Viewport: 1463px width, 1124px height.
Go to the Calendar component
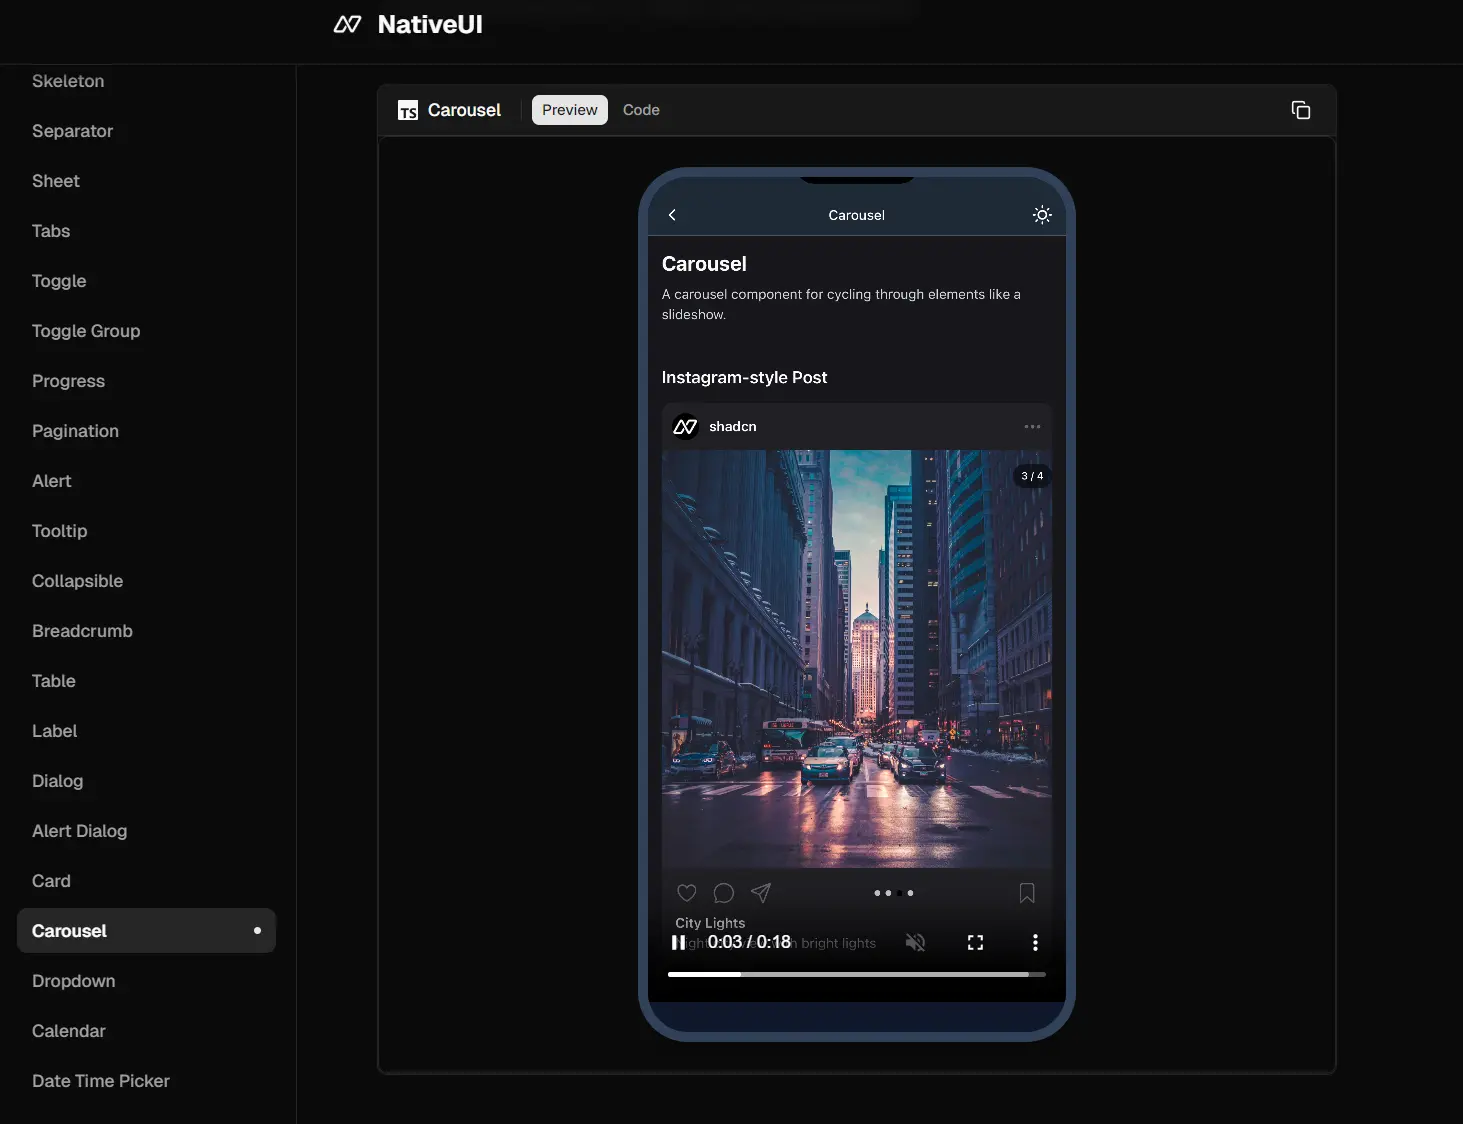68,1031
